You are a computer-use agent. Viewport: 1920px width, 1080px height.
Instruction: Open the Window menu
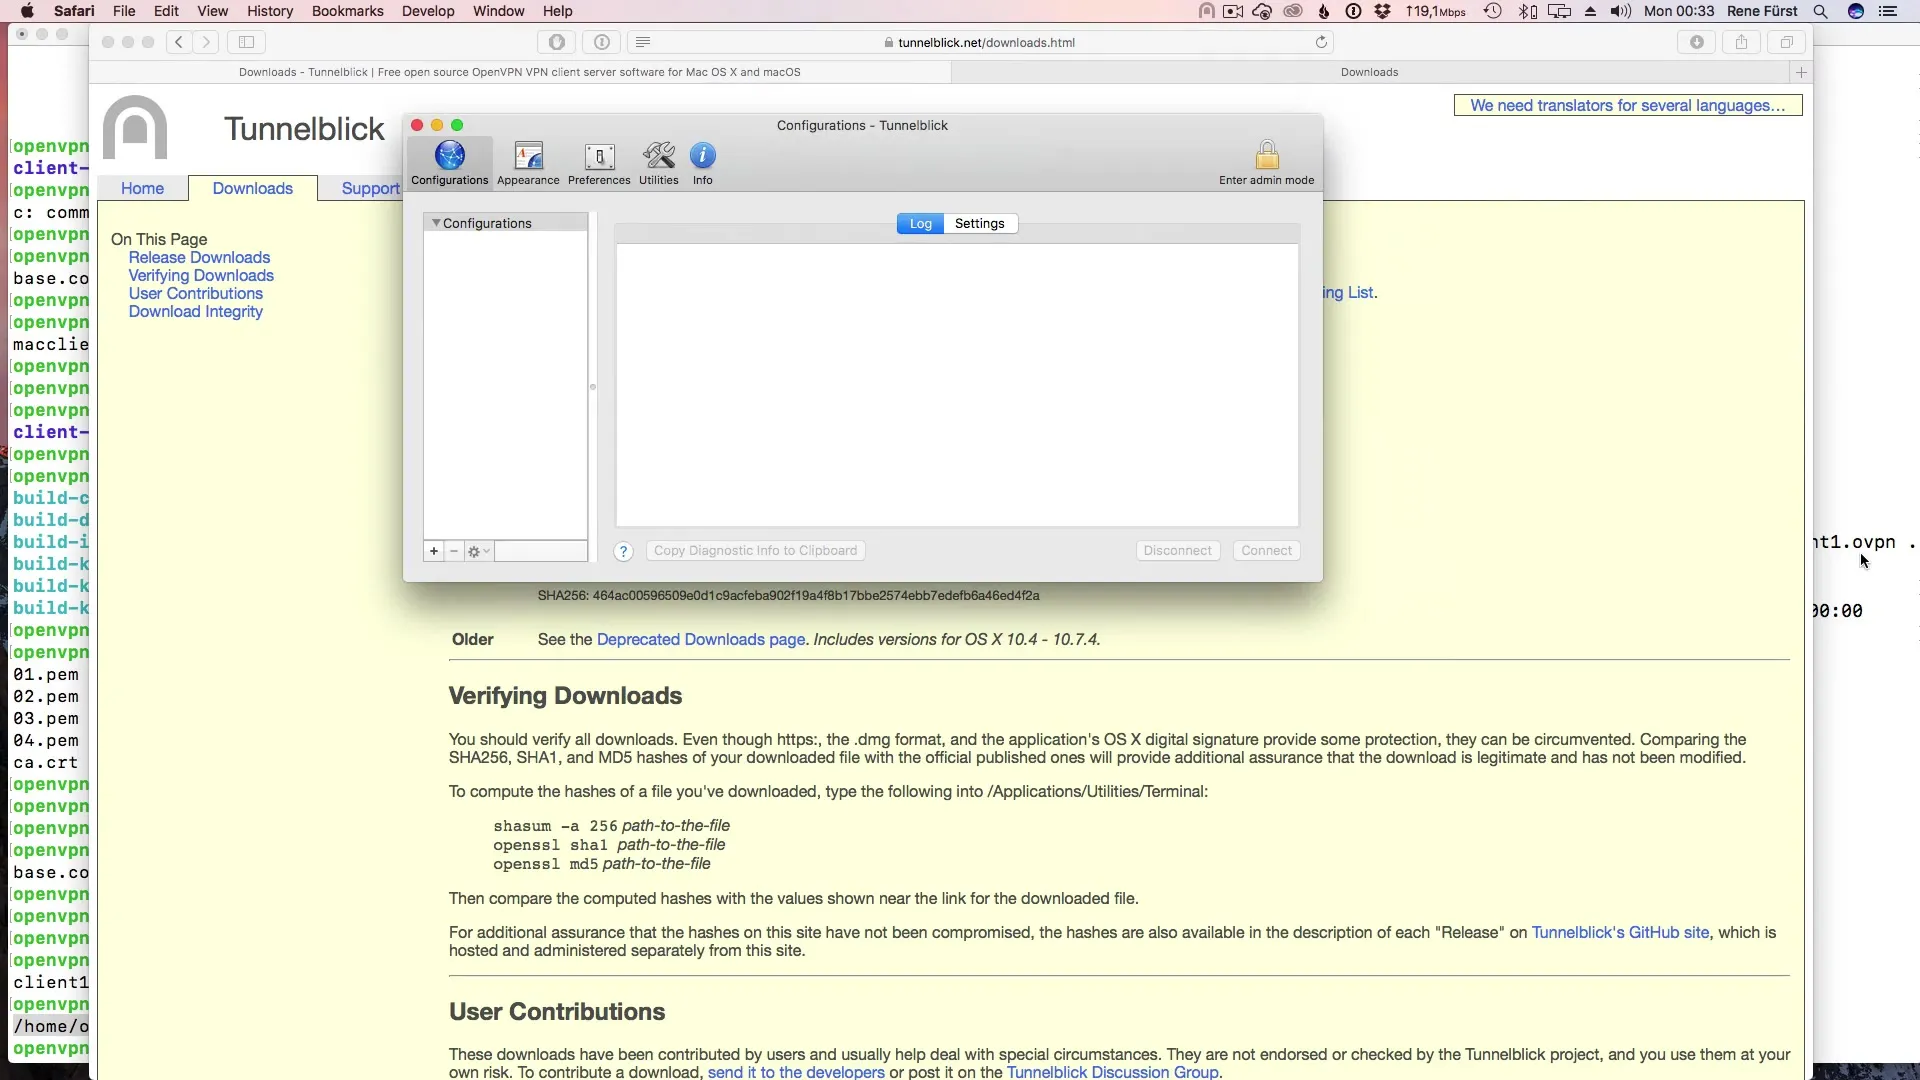(x=499, y=11)
